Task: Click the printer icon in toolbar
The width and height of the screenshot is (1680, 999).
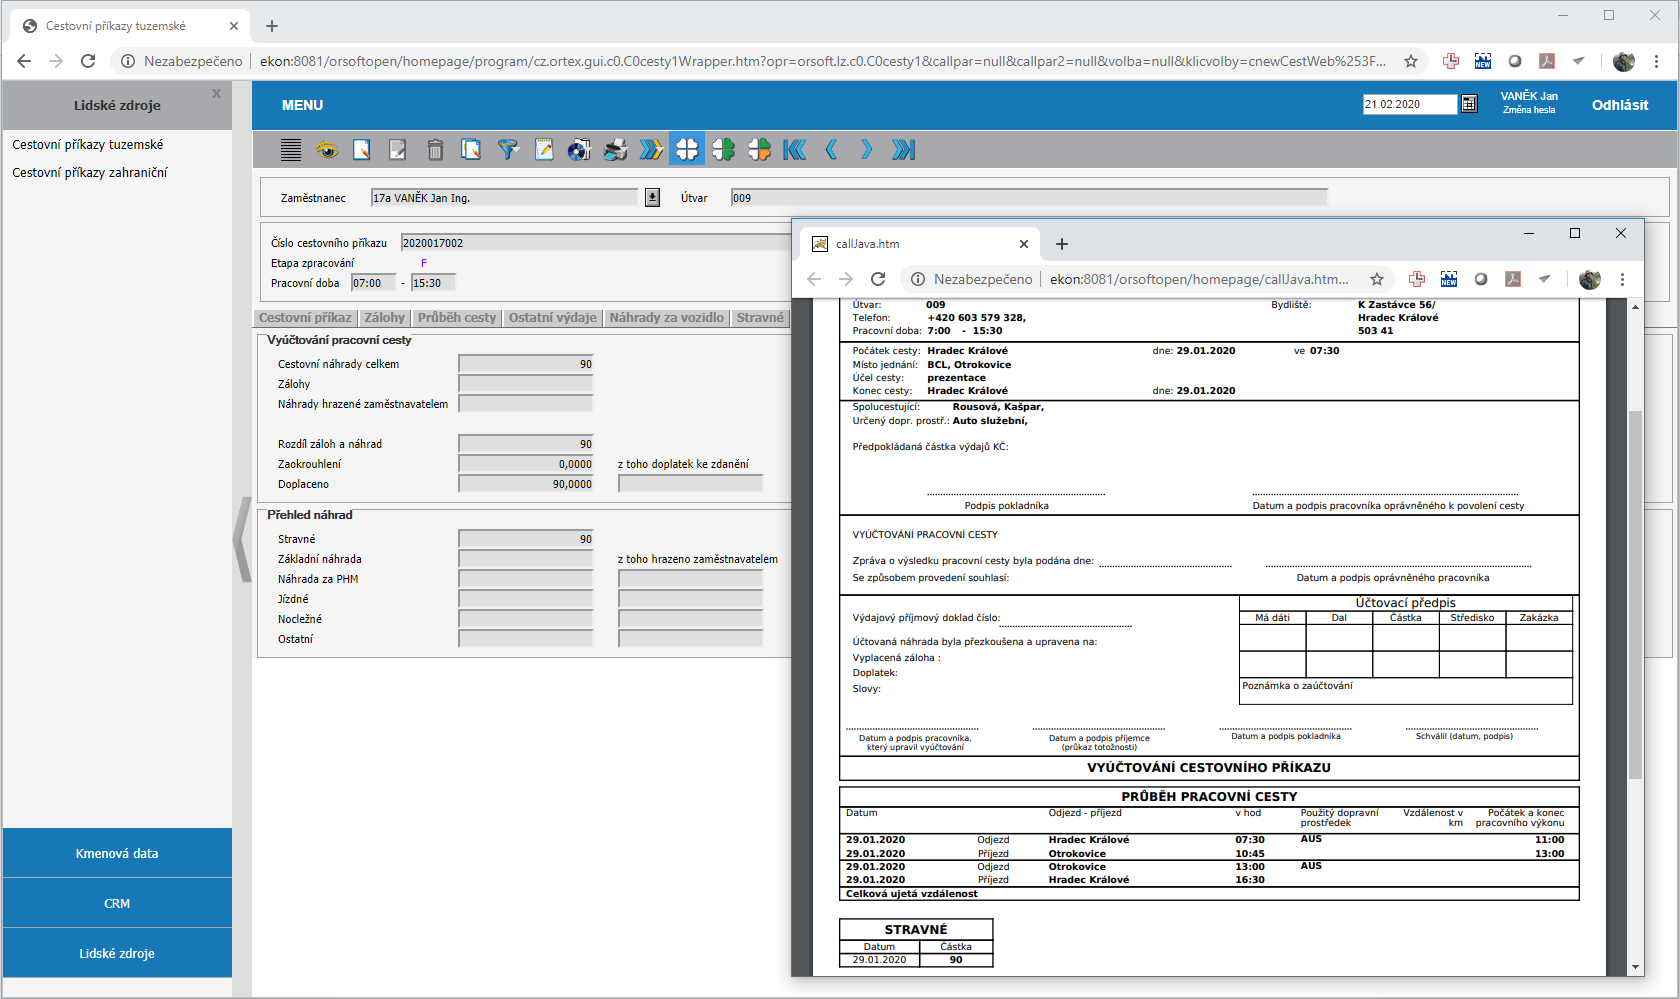Action: (x=615, y=150)
